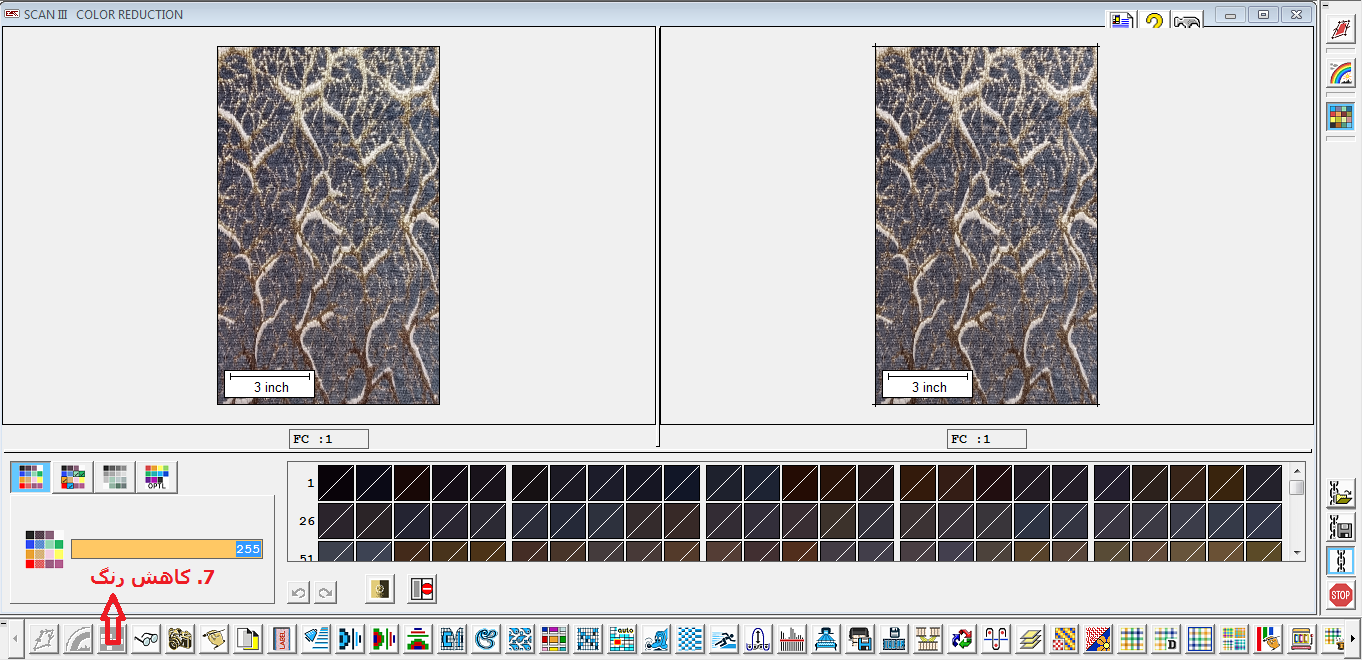Select the stacked yellow layers icon
The image size is (1363, 661).
pos(1030,638)
